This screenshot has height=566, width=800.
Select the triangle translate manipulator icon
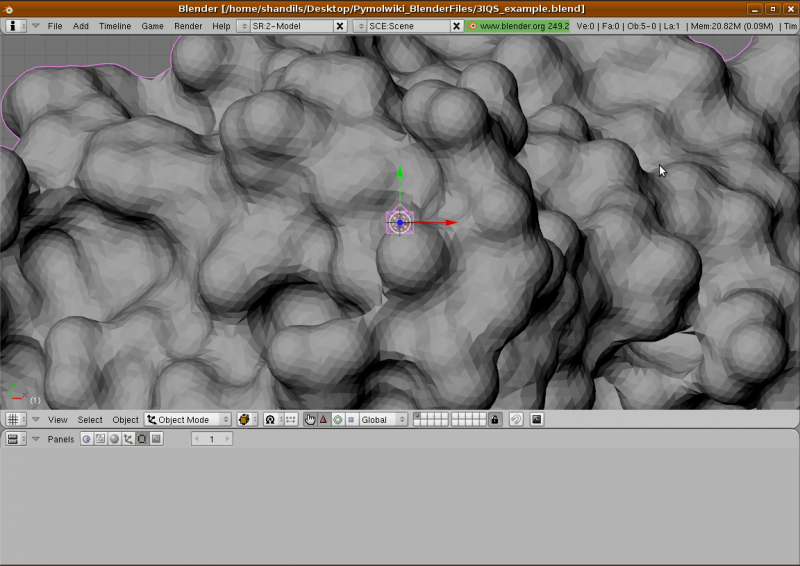click(x=323, y=420)
